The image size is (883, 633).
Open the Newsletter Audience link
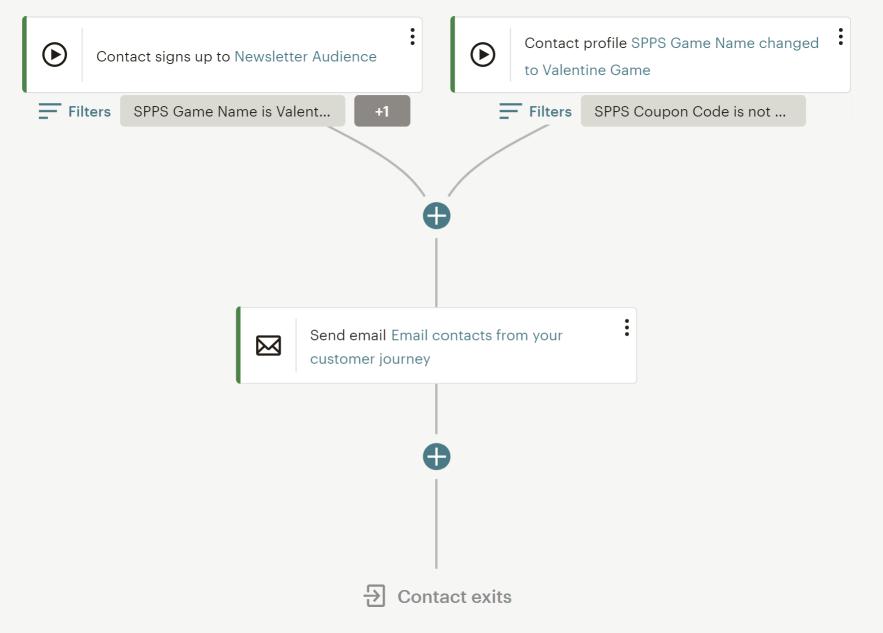click(305, 56)
